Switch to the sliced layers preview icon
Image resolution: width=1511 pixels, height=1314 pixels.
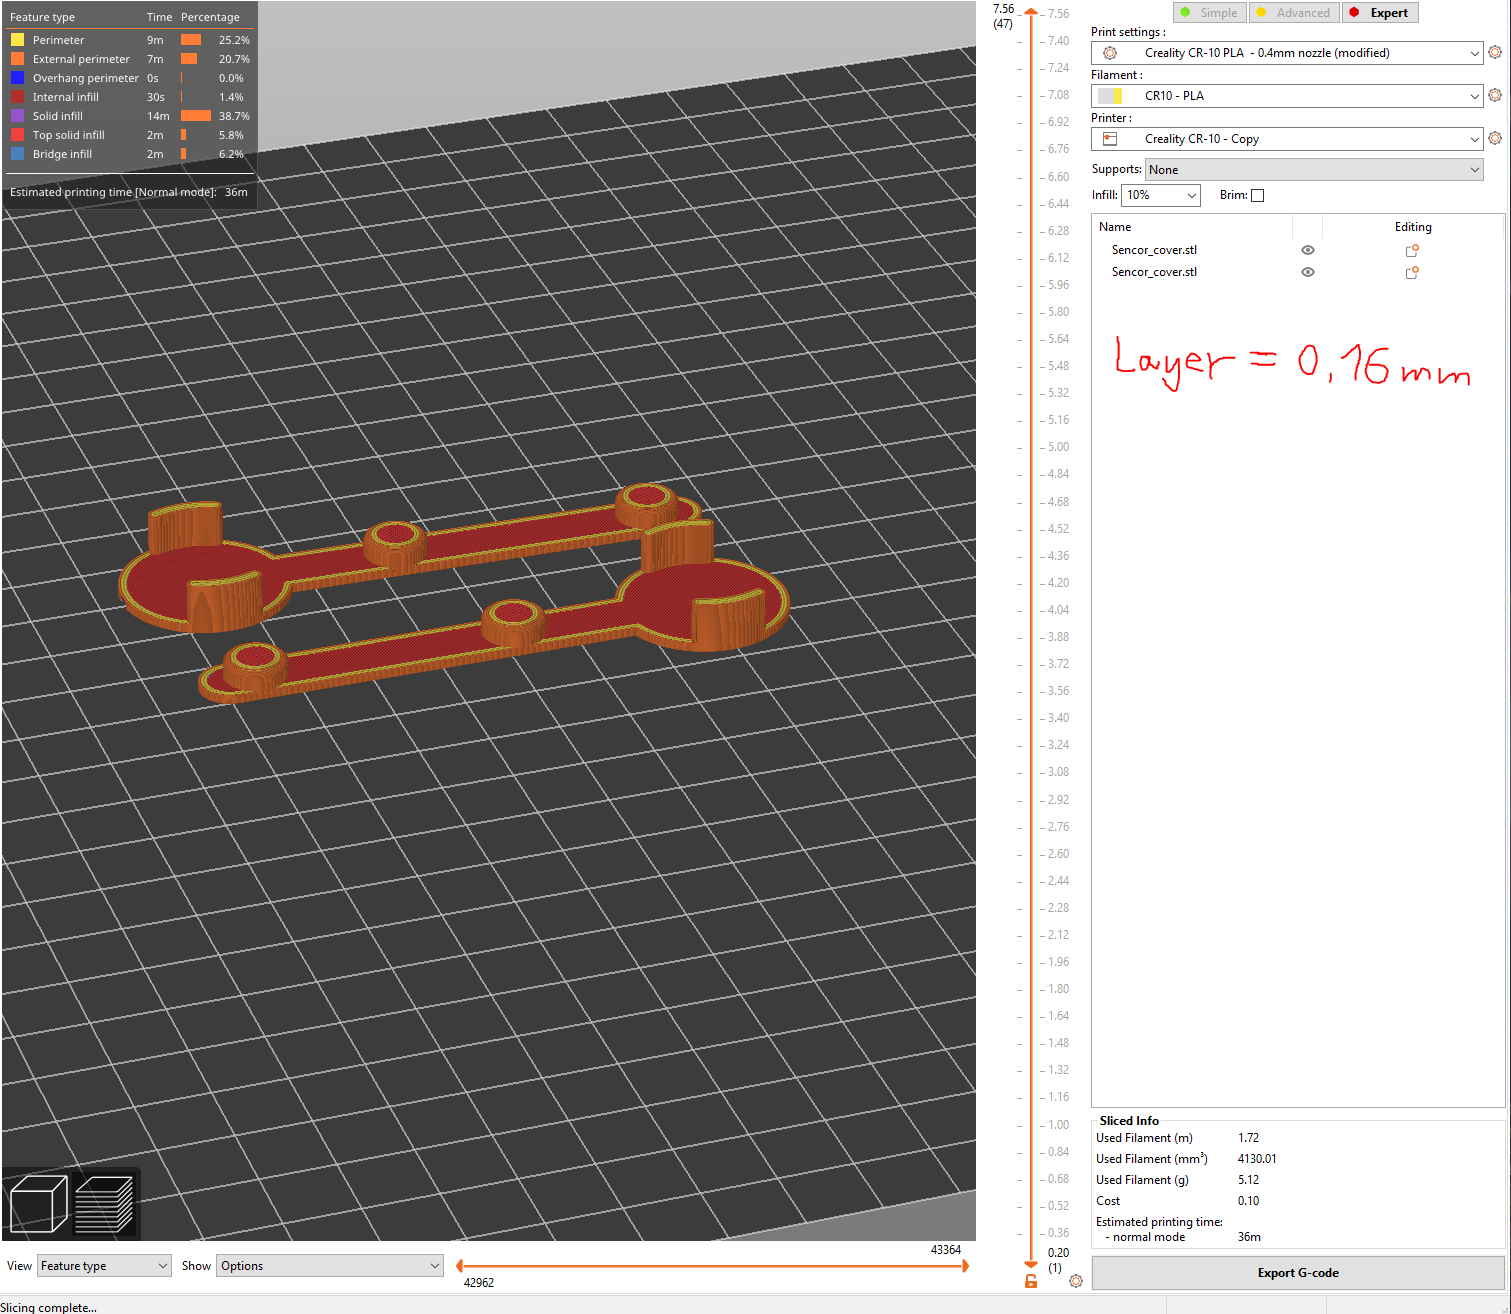[104, 1204]
